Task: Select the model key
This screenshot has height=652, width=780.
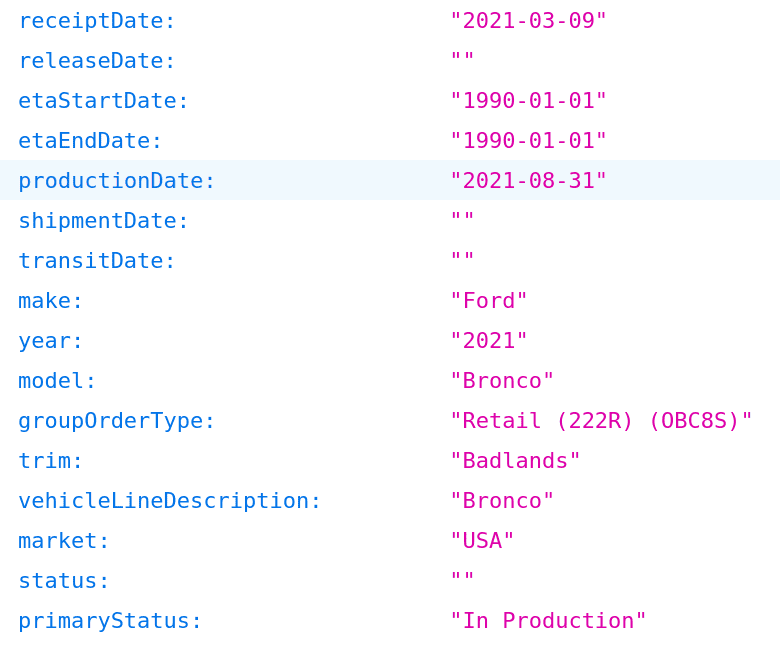Action: [57, 381]
